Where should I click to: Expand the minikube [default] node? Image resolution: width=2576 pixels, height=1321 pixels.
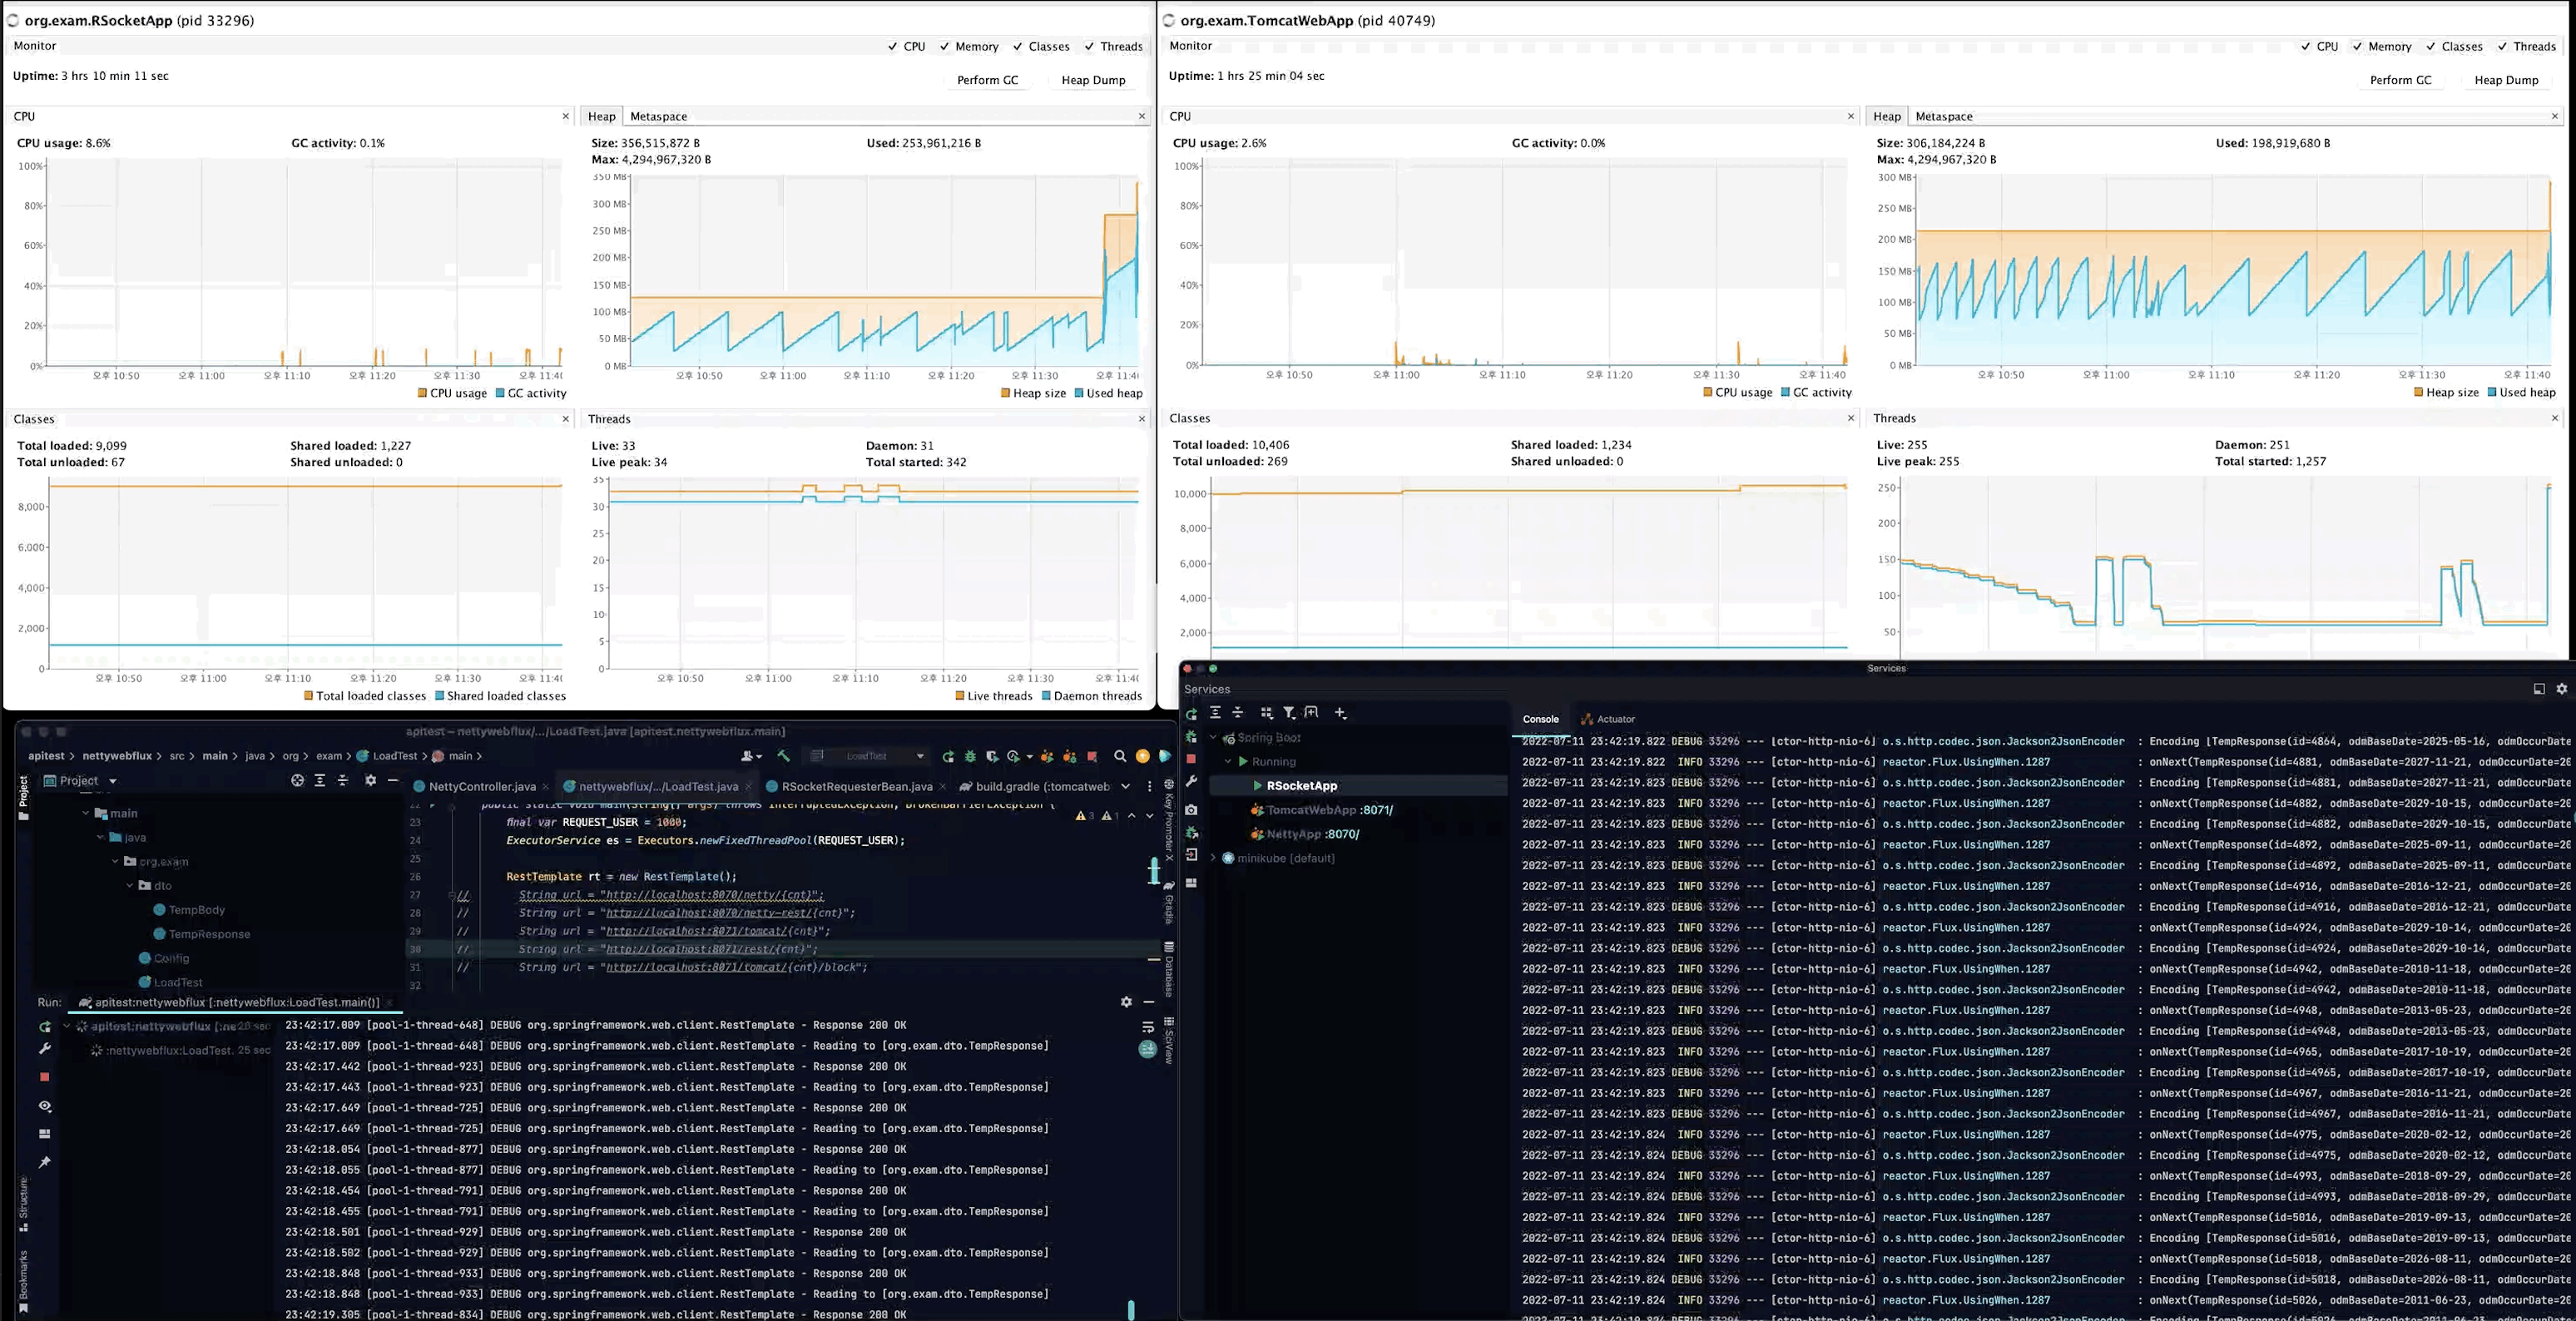[1213, 858]
